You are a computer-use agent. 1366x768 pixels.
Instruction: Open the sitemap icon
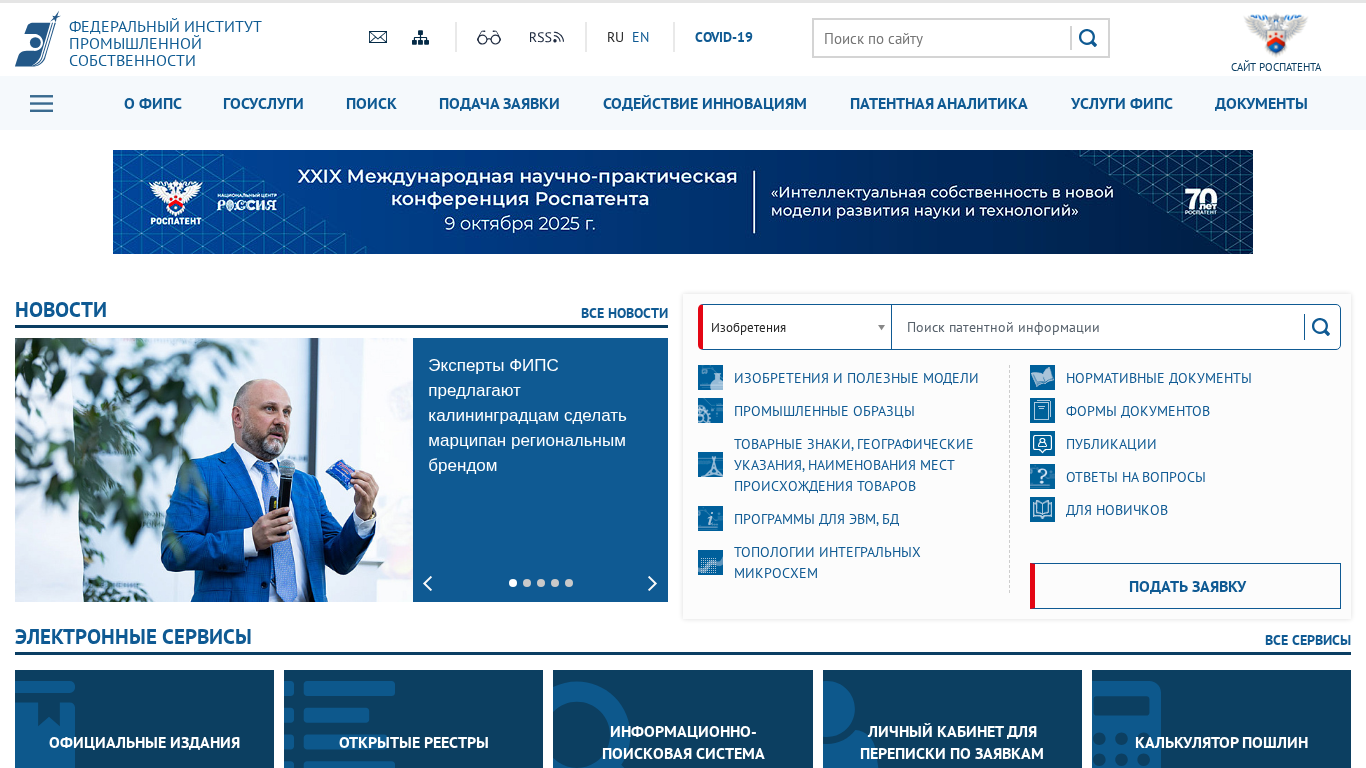click(420, 37)
